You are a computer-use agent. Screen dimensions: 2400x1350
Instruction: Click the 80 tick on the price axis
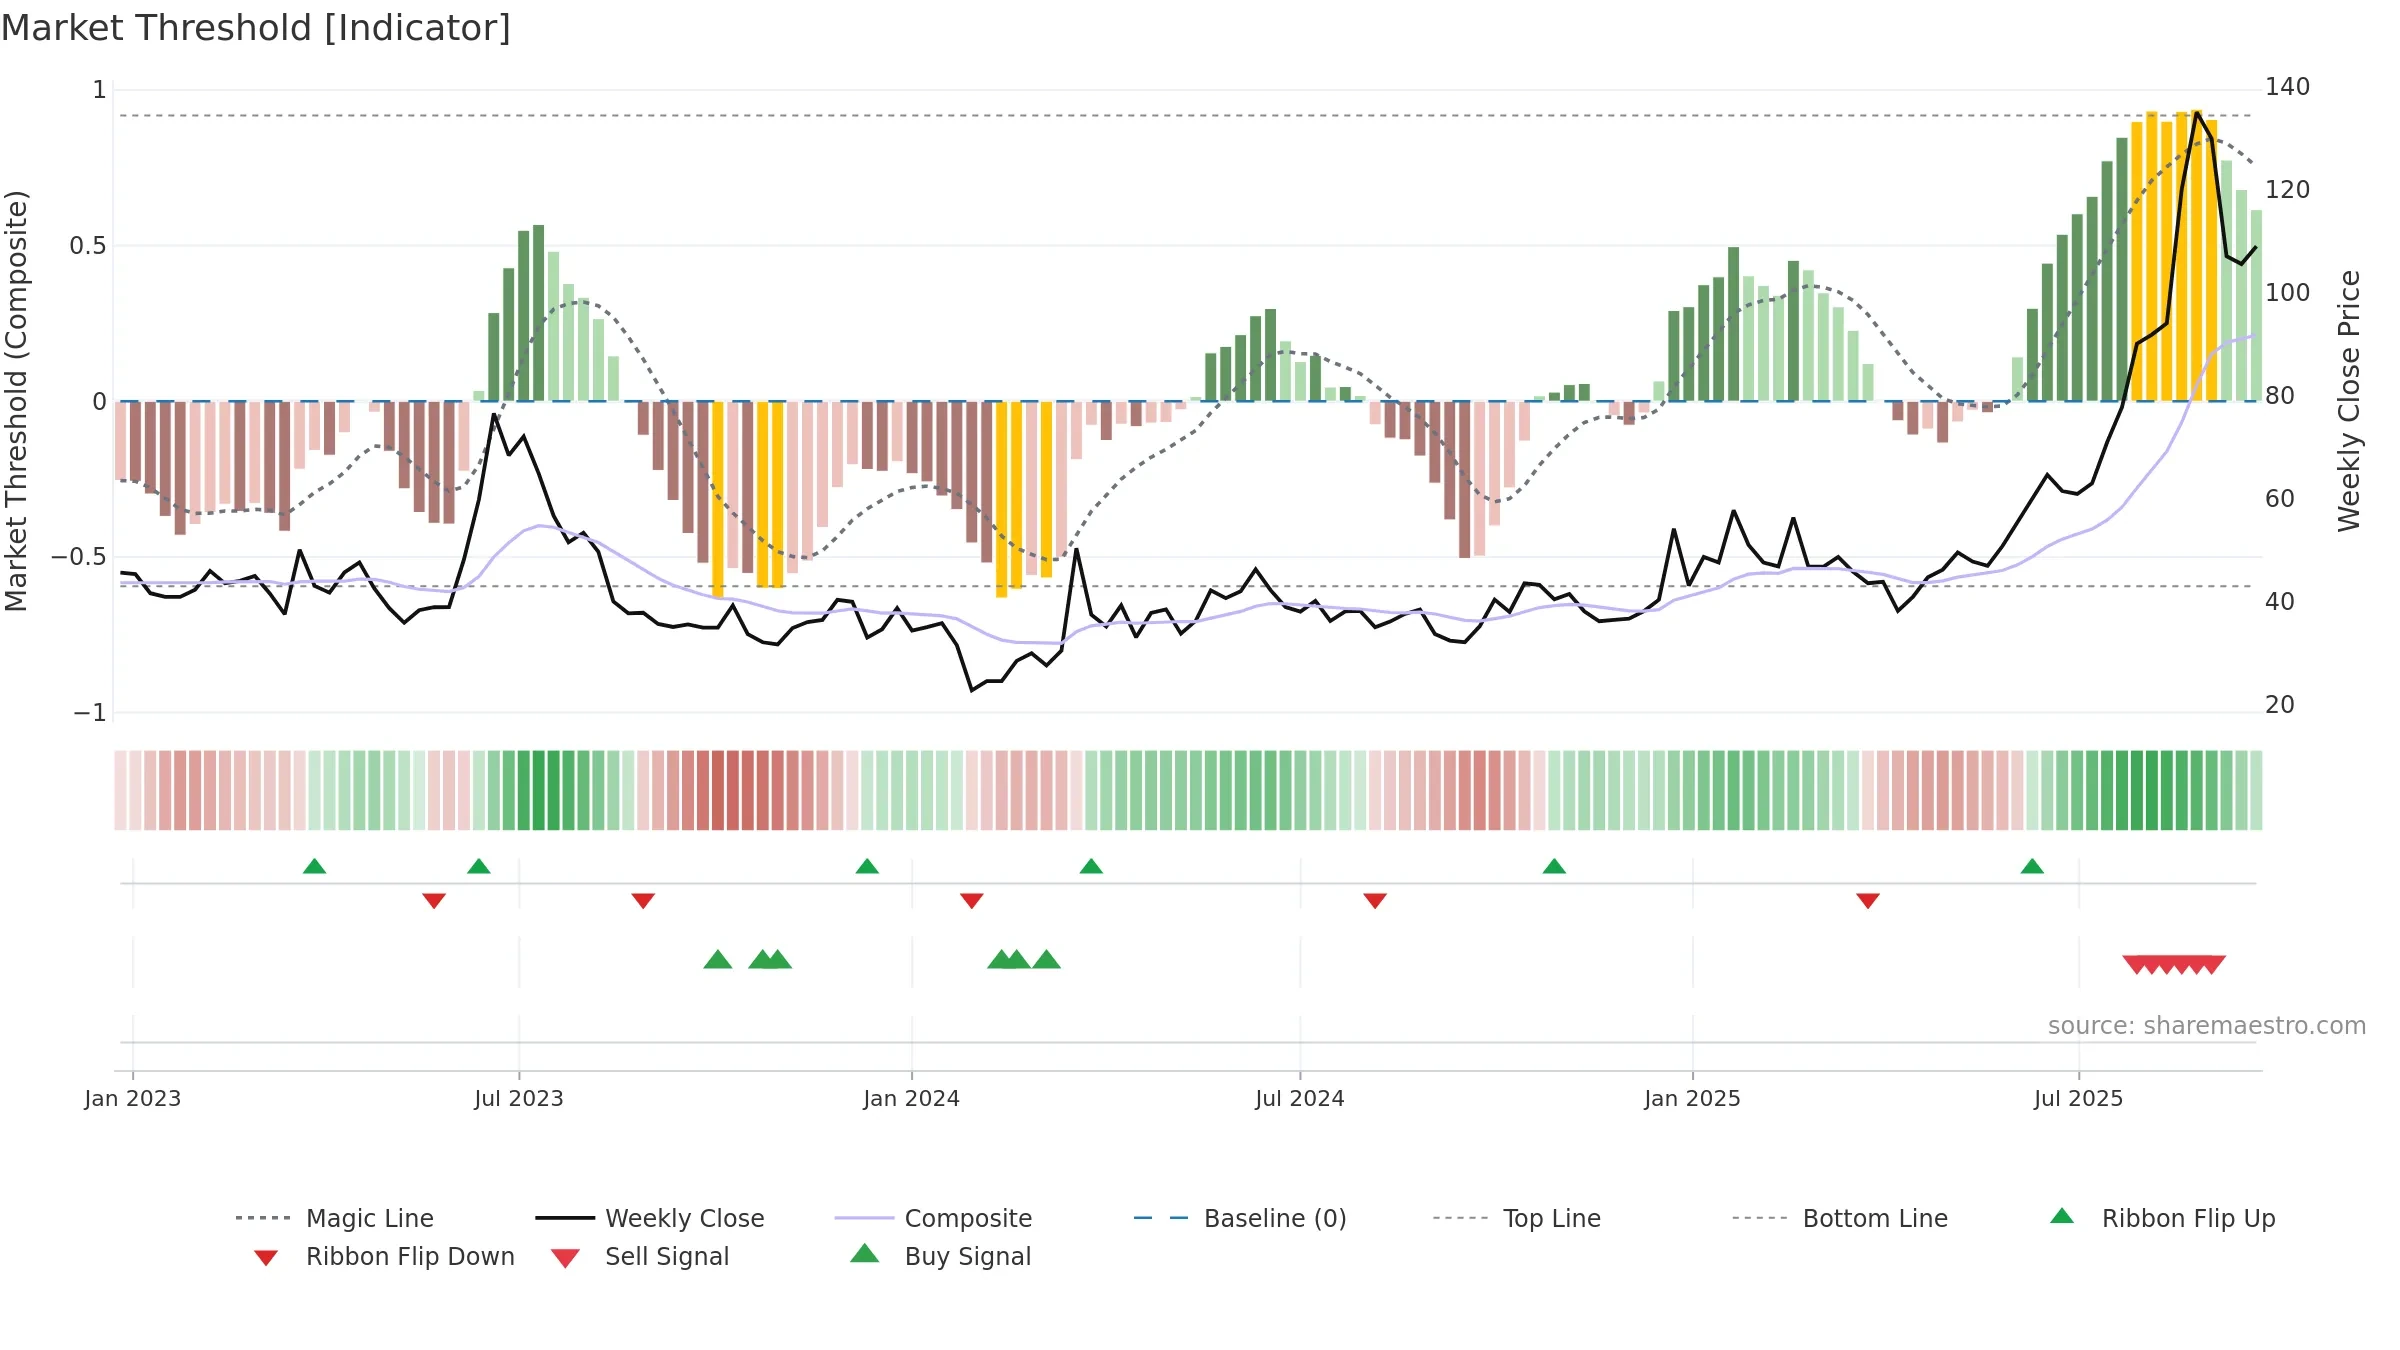click(2280, 396)
